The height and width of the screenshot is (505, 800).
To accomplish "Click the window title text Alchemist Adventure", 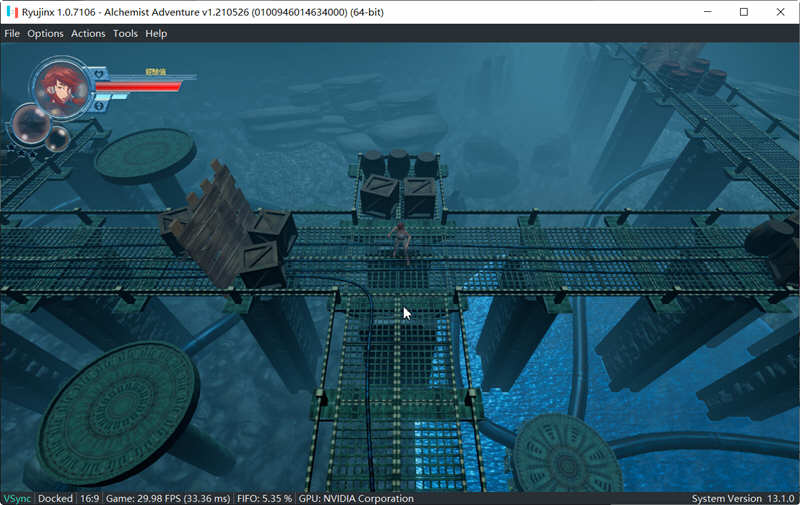I will (152, 12).
